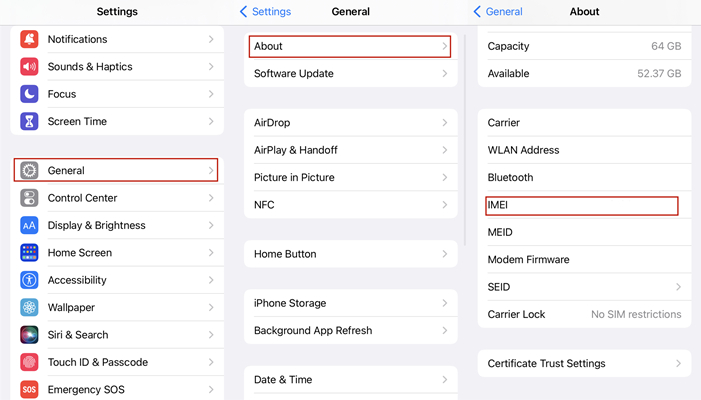Tap the red Notifications bell icon
The width and height of the screenshot is (701, 400).
coord(29,39)
